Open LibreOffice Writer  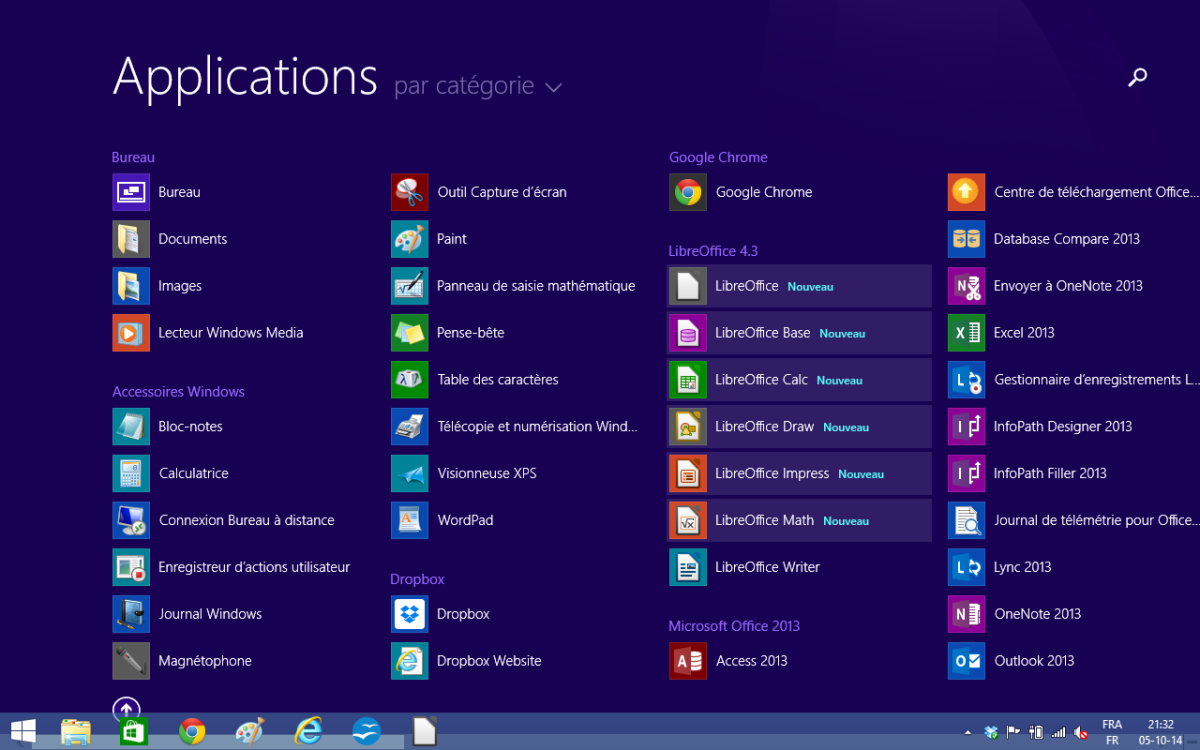[x=745, y=568]
